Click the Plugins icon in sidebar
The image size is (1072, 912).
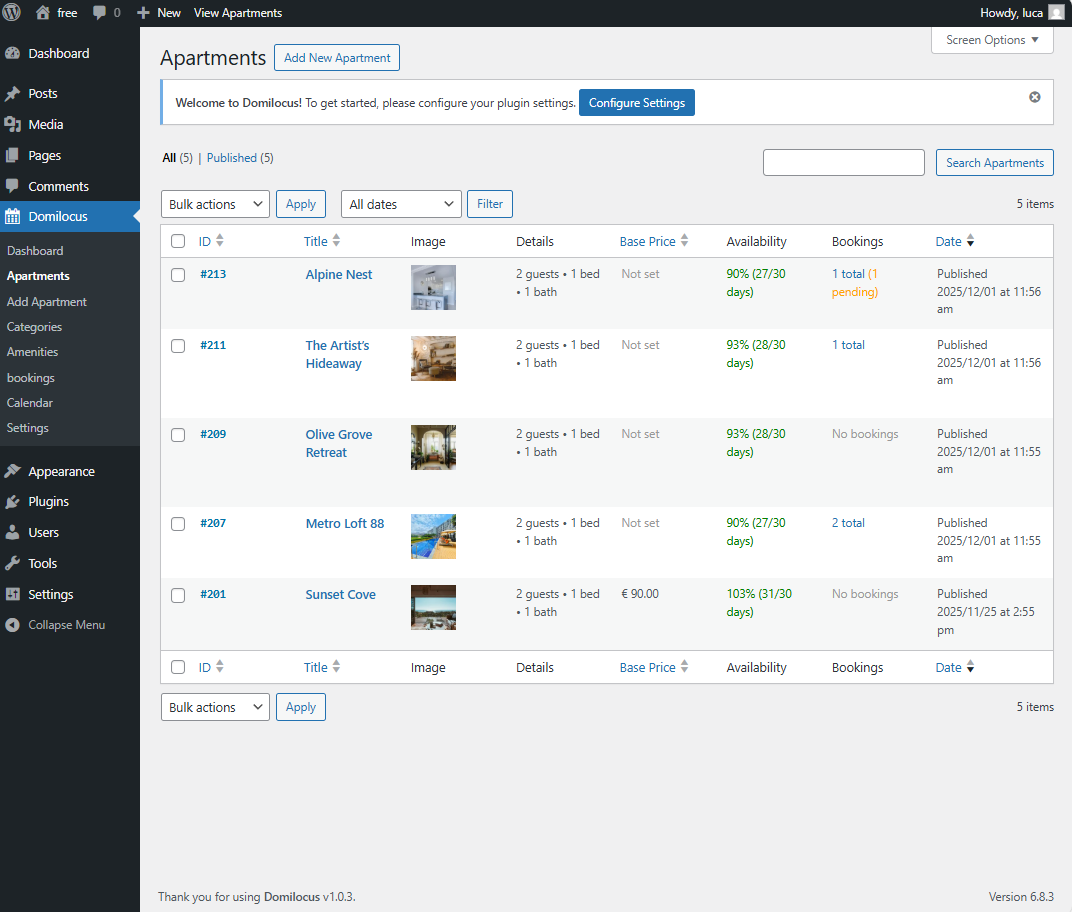(12, 502)
